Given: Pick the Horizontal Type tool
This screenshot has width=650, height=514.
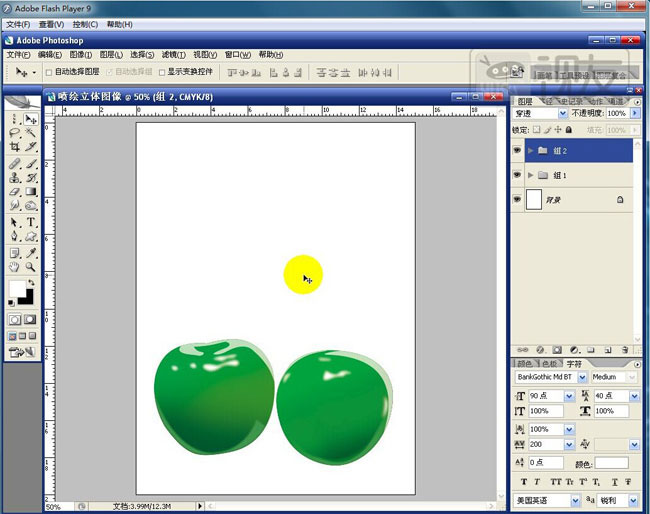Looking at the screenshot, I should point(31,222).
